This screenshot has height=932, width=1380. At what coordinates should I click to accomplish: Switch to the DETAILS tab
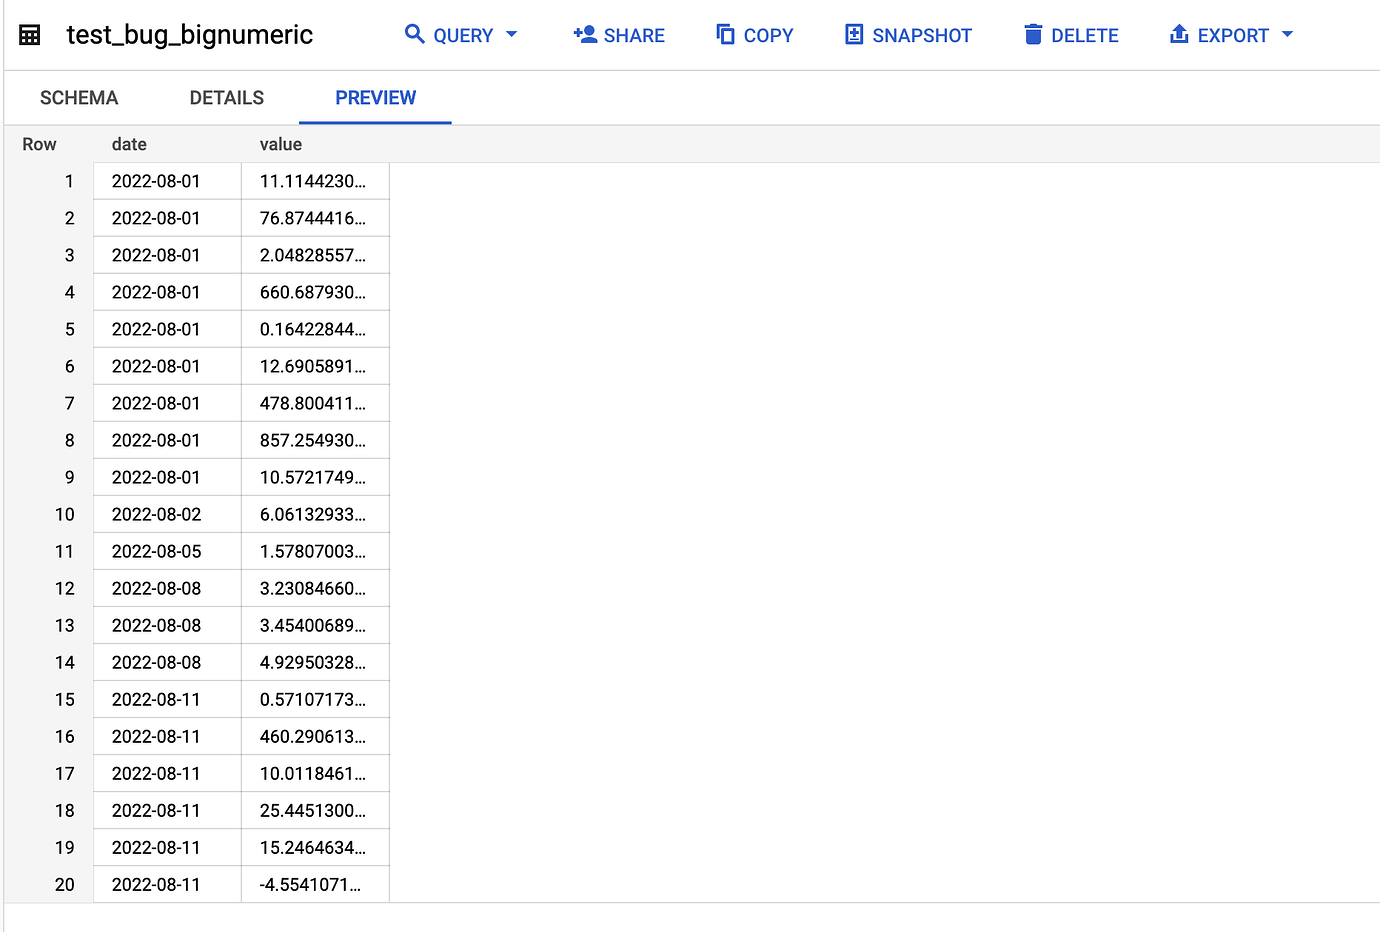pos(226,97)
